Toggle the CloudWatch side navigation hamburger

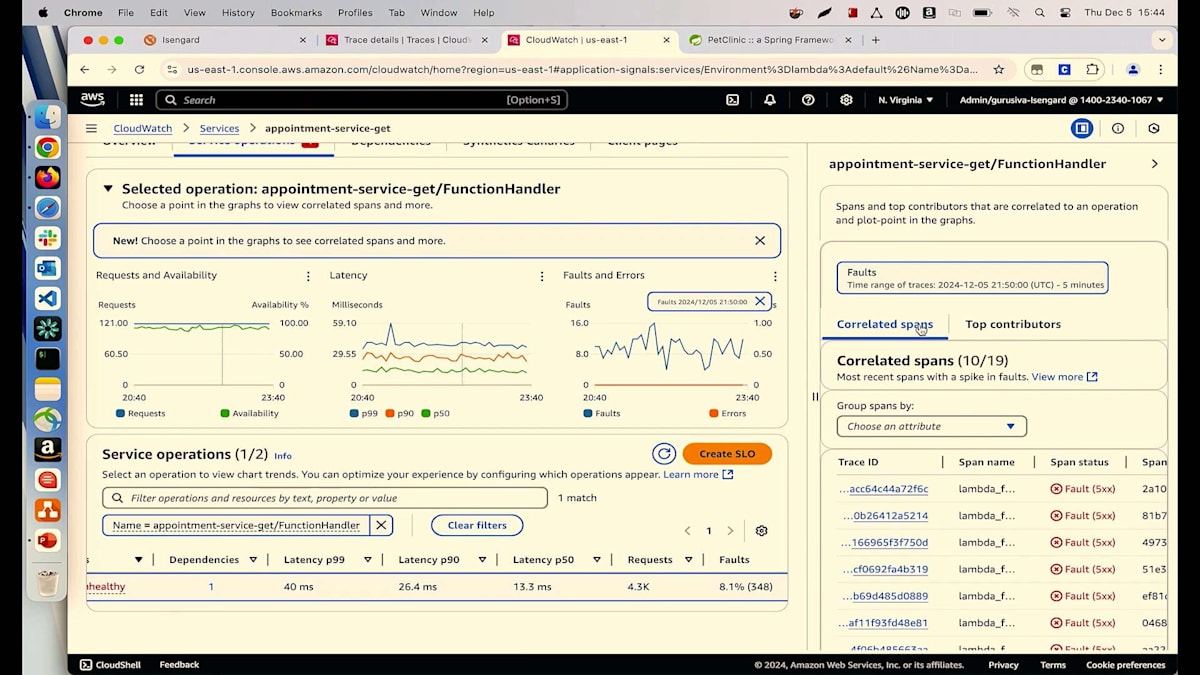point(91,128)
